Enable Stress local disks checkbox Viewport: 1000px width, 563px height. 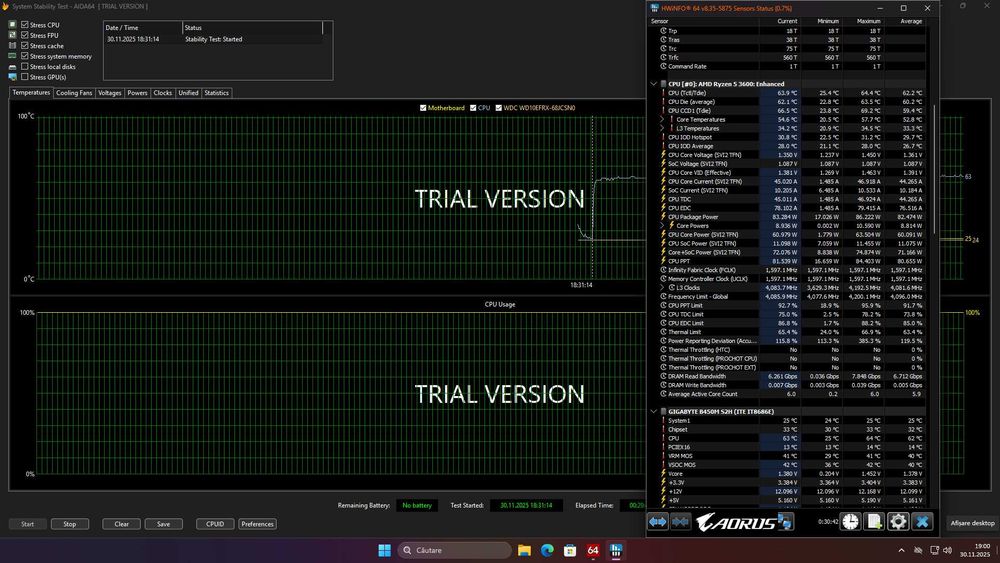coord(25,66)
